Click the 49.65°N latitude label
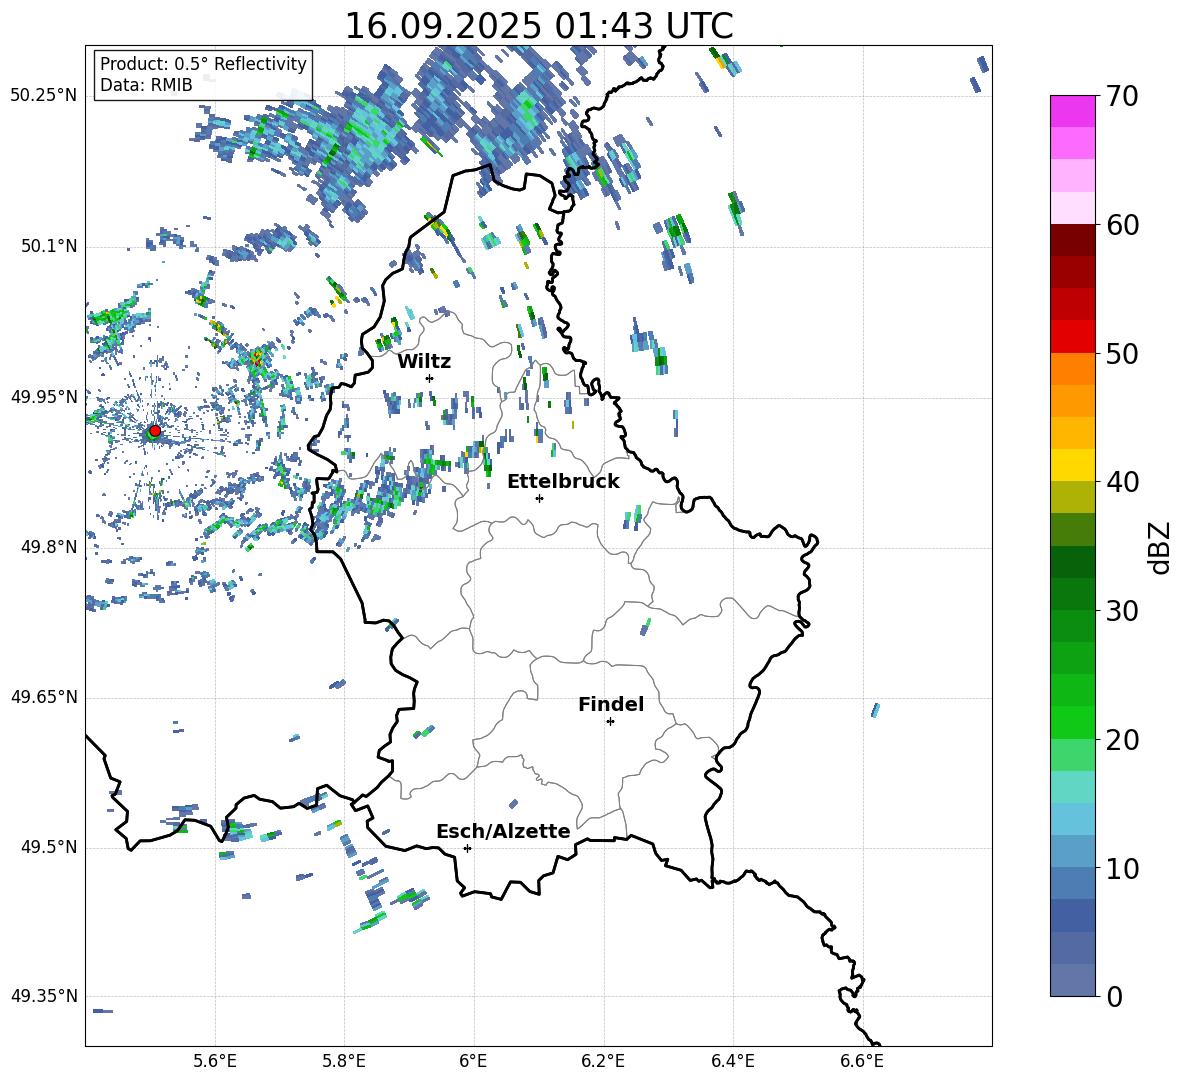 44,697
